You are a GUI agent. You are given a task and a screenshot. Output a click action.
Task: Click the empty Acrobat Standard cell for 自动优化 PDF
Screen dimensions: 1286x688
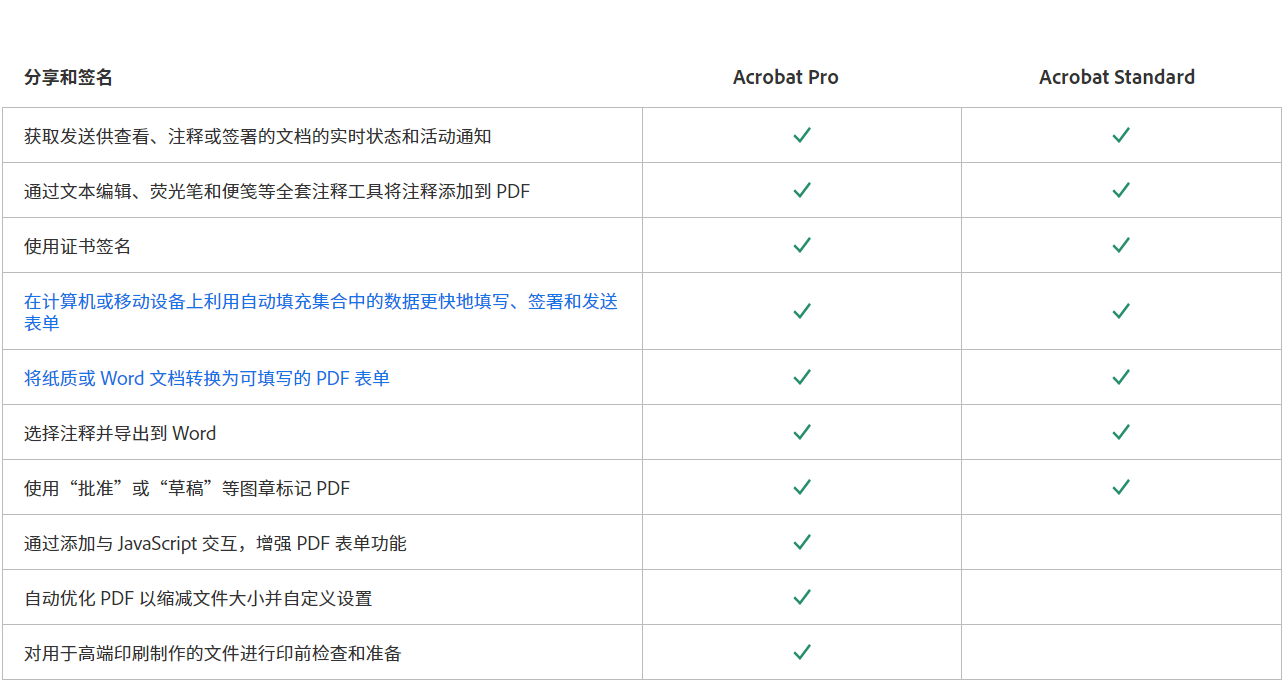[1121, 597]
